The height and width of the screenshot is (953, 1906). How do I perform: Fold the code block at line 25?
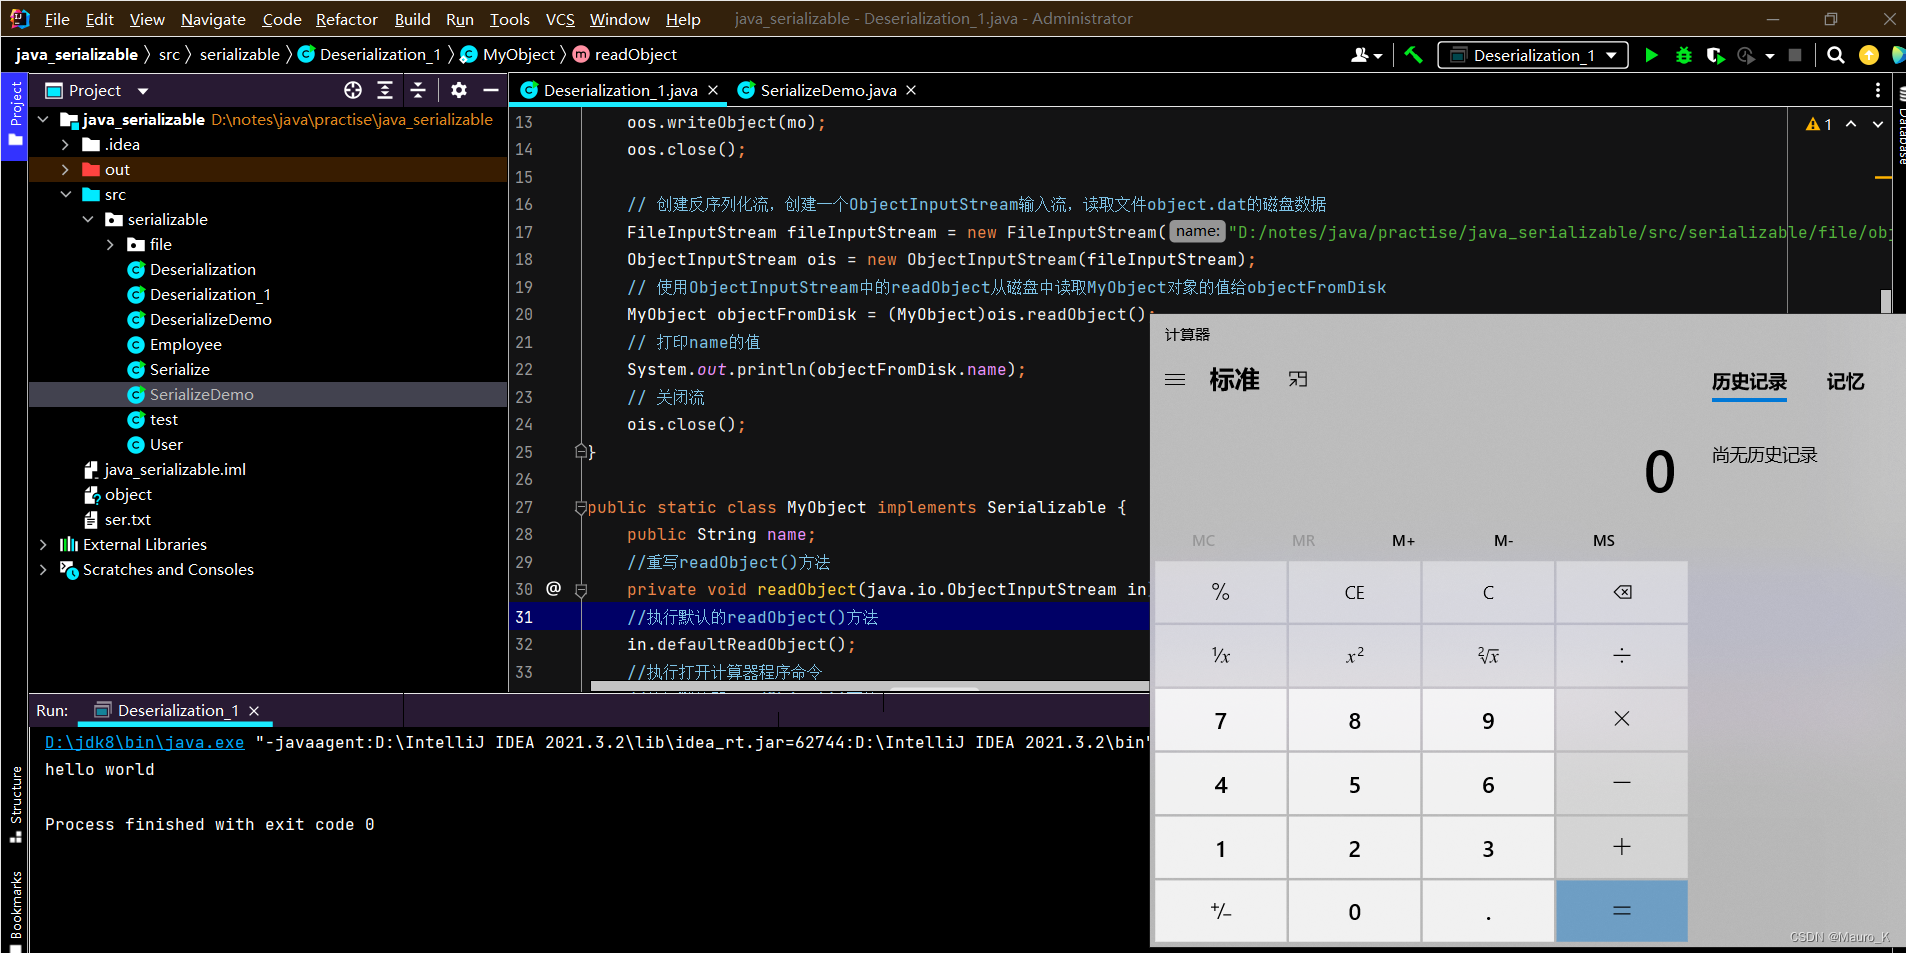click(x=581, y=452)
